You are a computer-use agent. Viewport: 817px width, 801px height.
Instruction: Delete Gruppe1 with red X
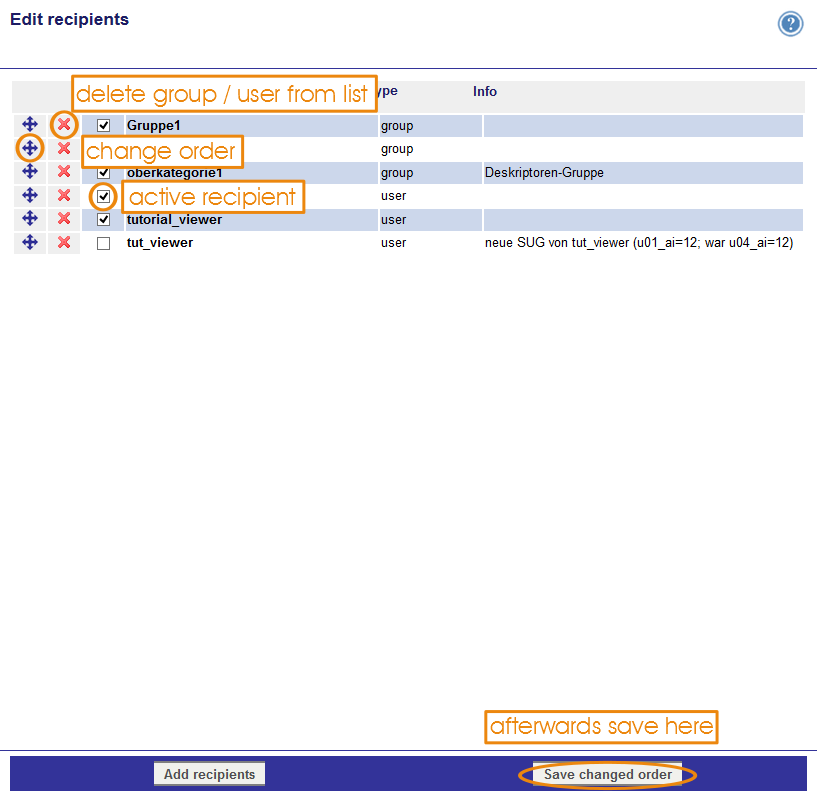click(x=64, y=125)
